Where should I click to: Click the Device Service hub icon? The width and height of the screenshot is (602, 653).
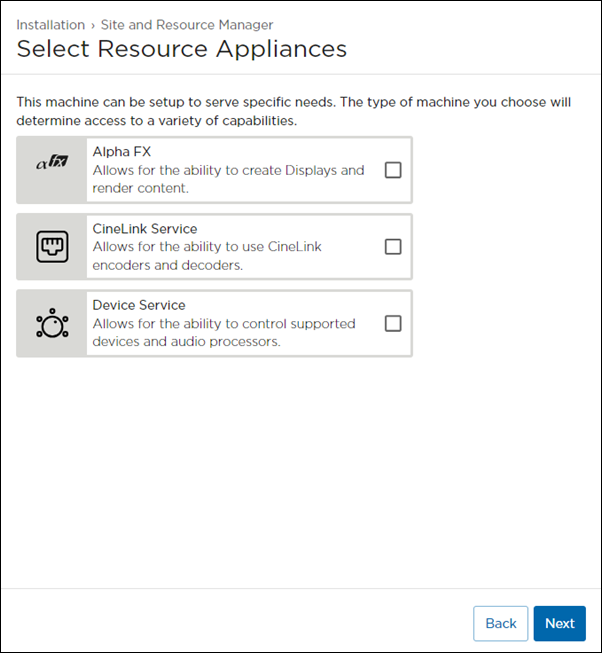click(51, 323)
